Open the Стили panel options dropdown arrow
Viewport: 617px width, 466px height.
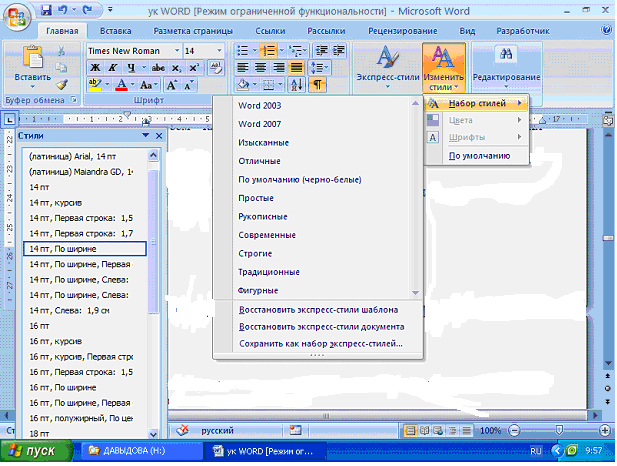145,135
